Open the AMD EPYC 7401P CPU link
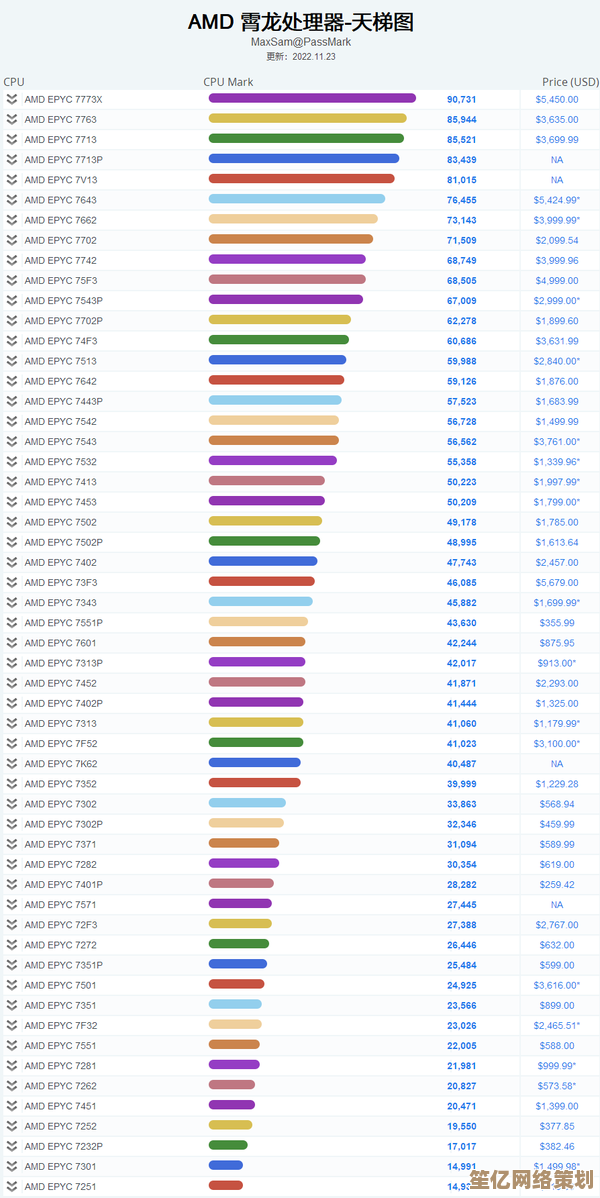 click(x=63, y=884)
